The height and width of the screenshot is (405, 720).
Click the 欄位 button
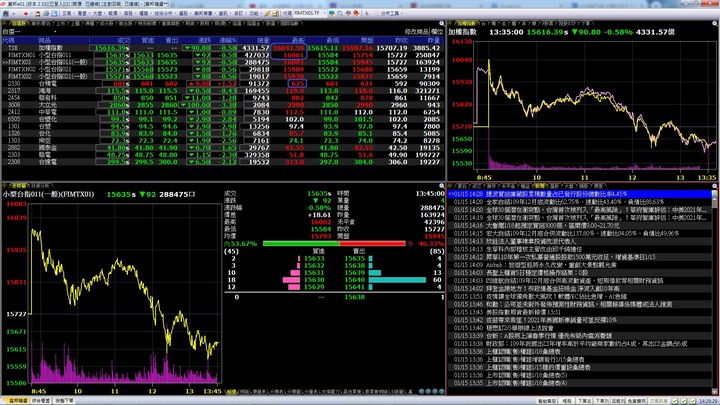[437, 32]
